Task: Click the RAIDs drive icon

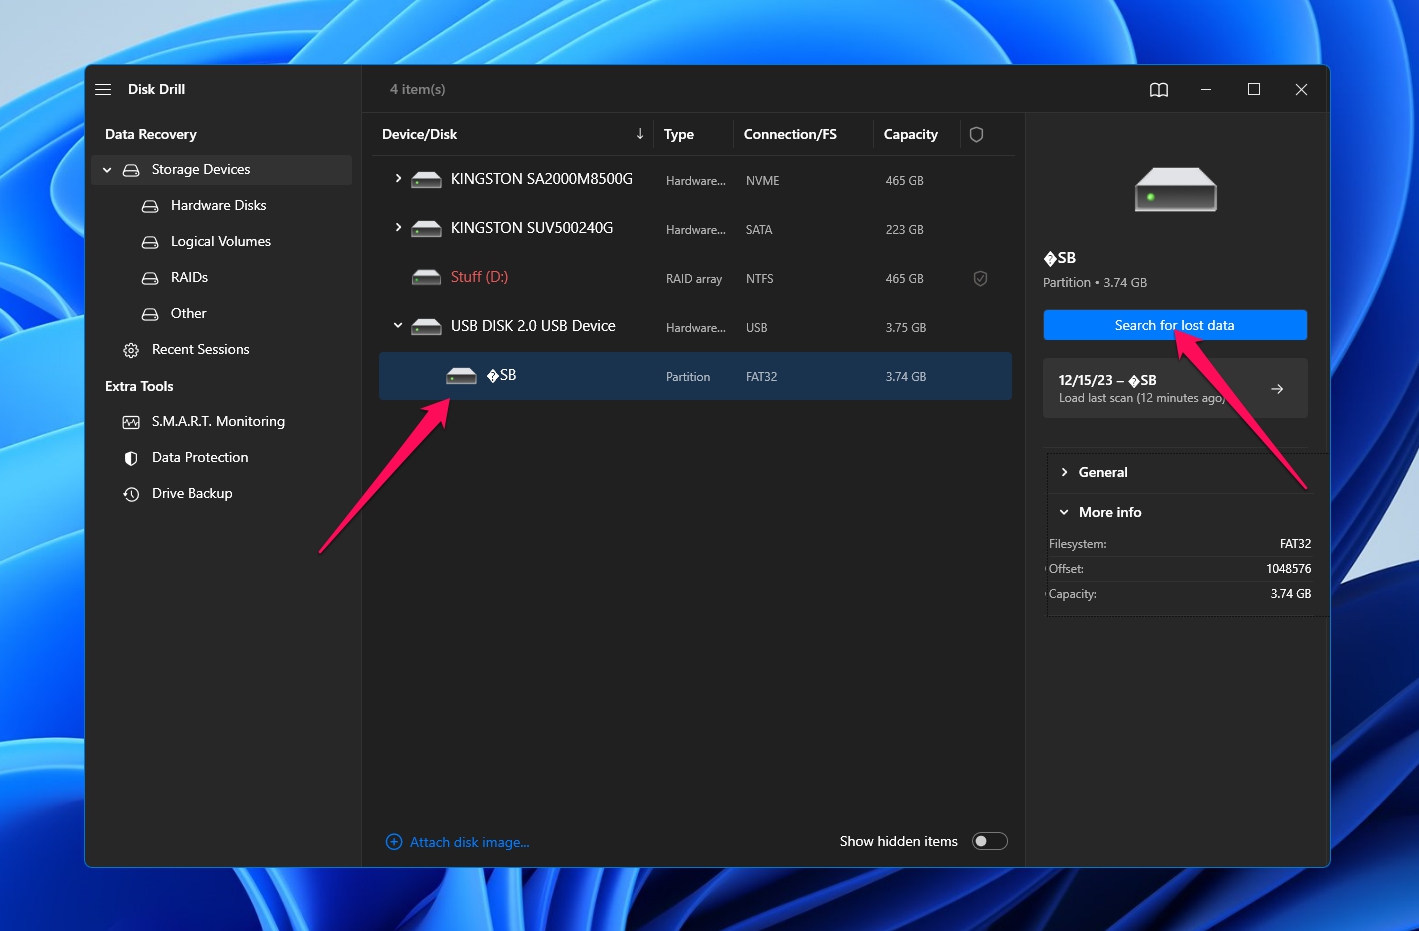Action: coord(150,278)
